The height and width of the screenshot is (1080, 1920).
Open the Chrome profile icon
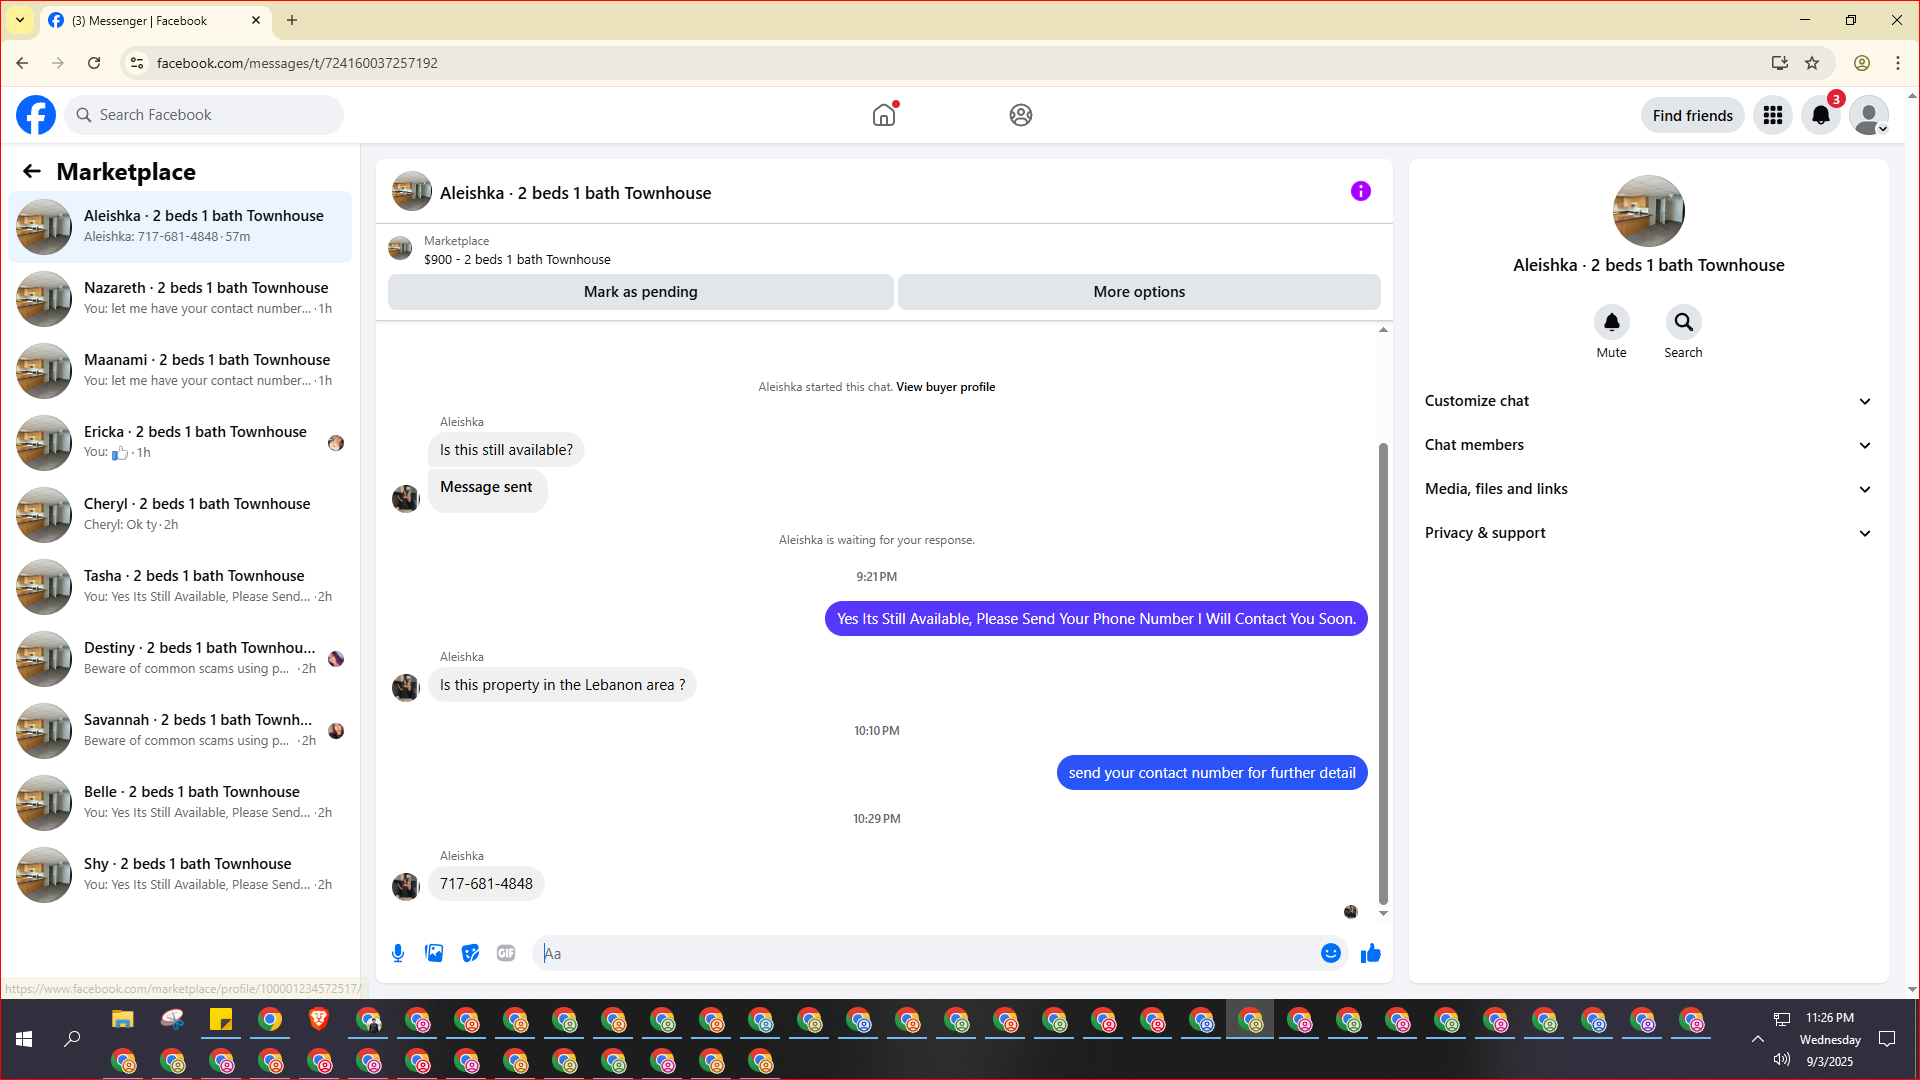(1862, 63)
